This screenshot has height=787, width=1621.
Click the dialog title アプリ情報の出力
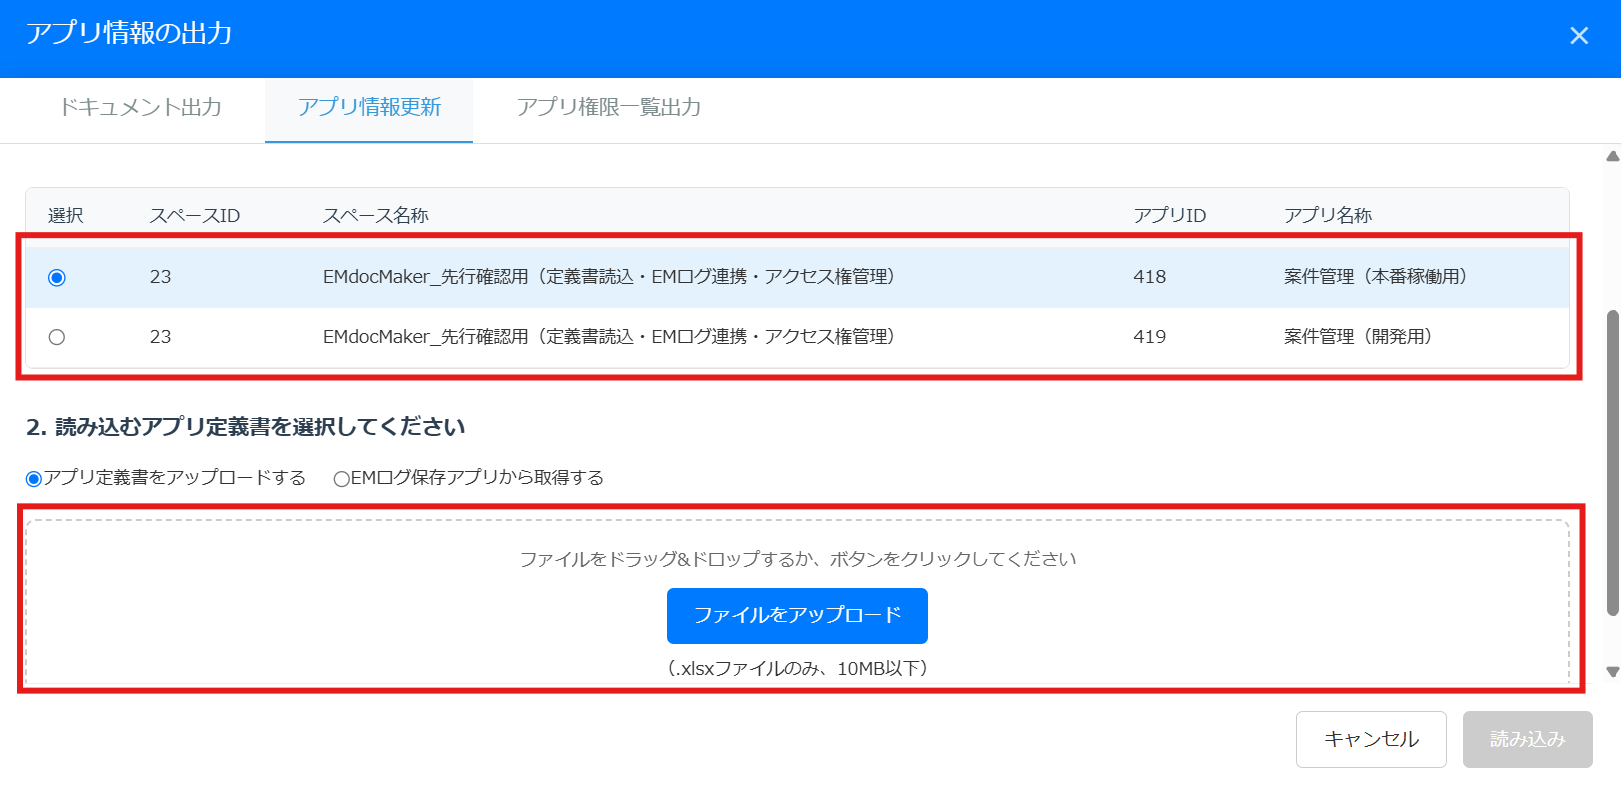pyautogui.click(x=129, y=34)
